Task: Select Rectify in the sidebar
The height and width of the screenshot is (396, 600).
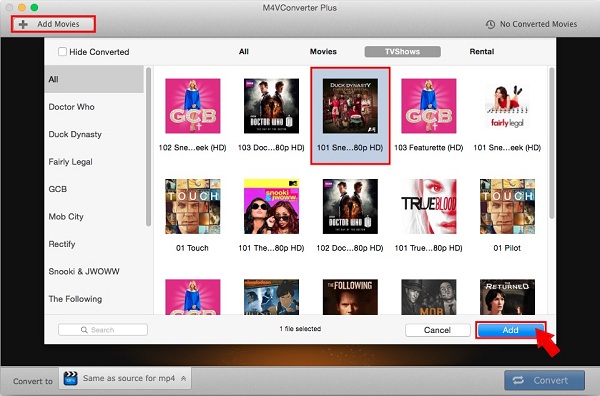Action: 94,244
